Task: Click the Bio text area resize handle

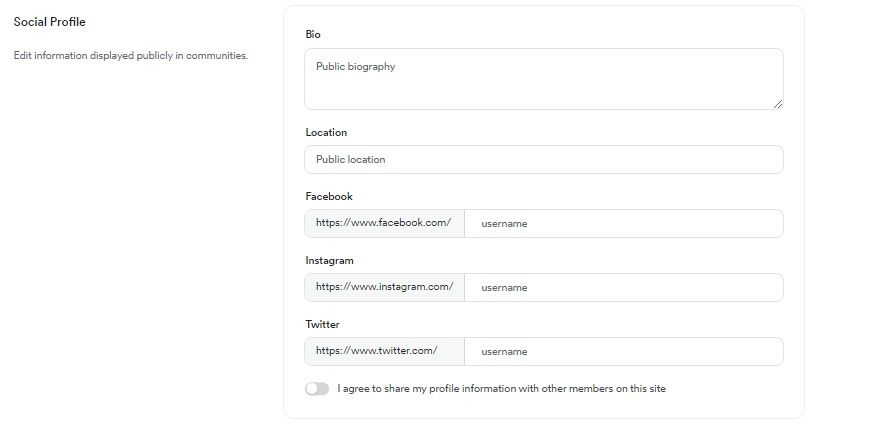Action: pyautogui.click(x=777, y=103)
